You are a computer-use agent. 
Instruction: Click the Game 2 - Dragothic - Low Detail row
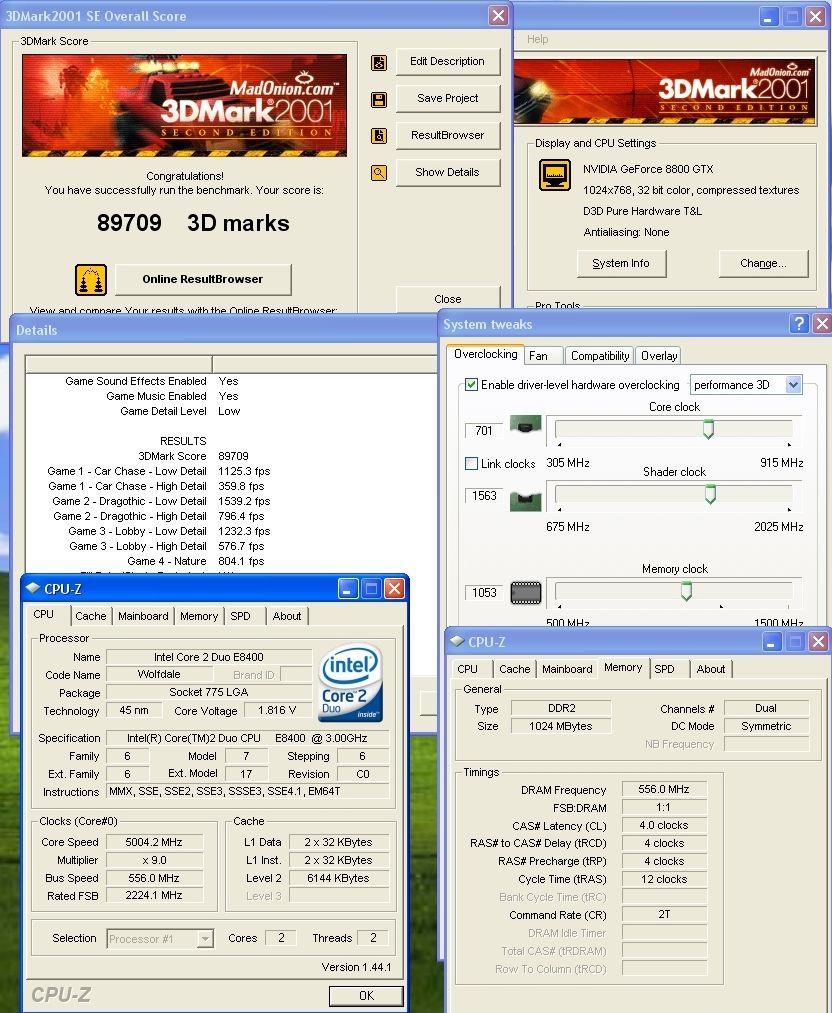(x=231, y=501)
